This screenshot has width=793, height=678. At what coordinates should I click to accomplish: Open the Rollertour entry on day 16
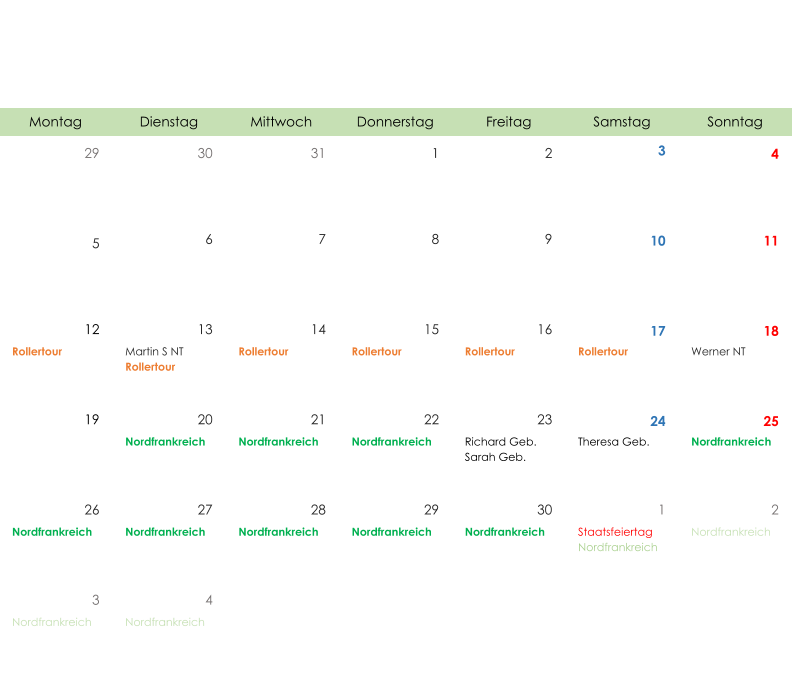click(490, 351)
